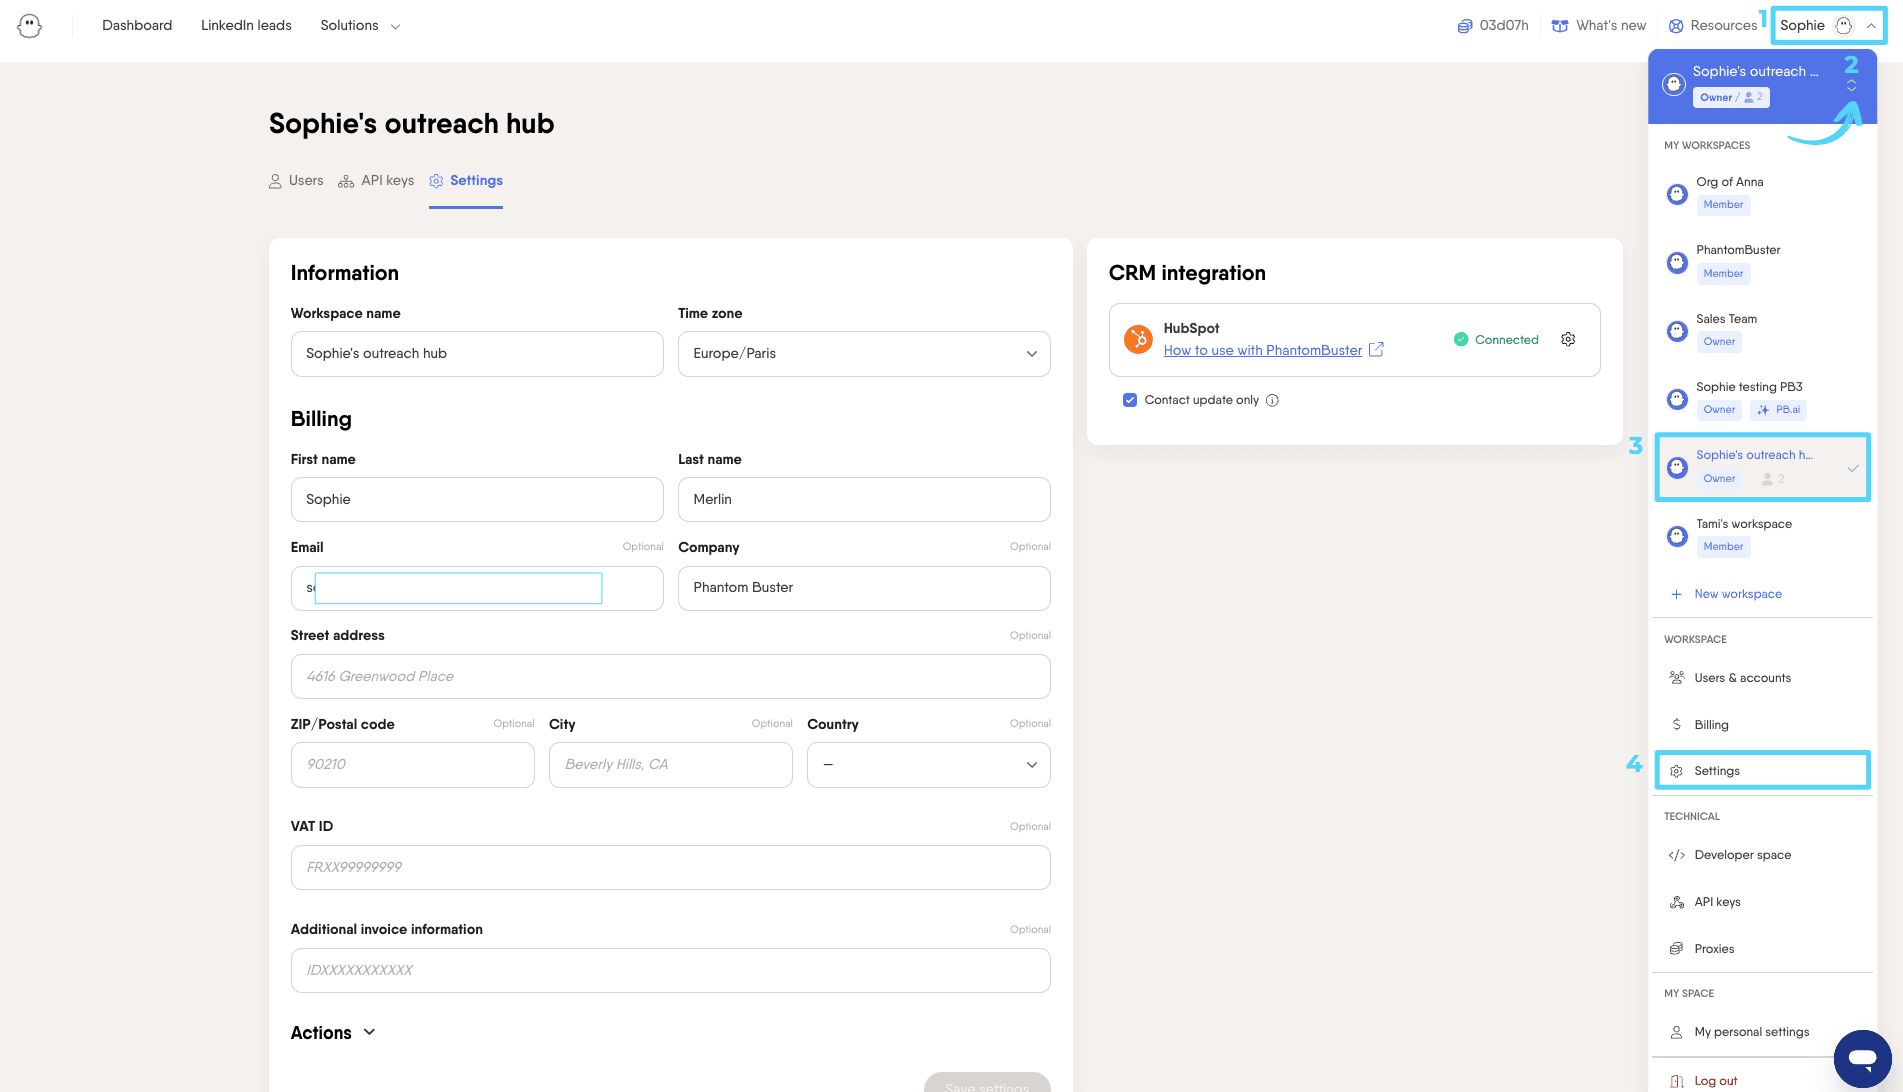Click the PhantomBuster workspace avatar
Image resolution: width=1903 pixels, height=1092 pixels.
coord(1677,262)
